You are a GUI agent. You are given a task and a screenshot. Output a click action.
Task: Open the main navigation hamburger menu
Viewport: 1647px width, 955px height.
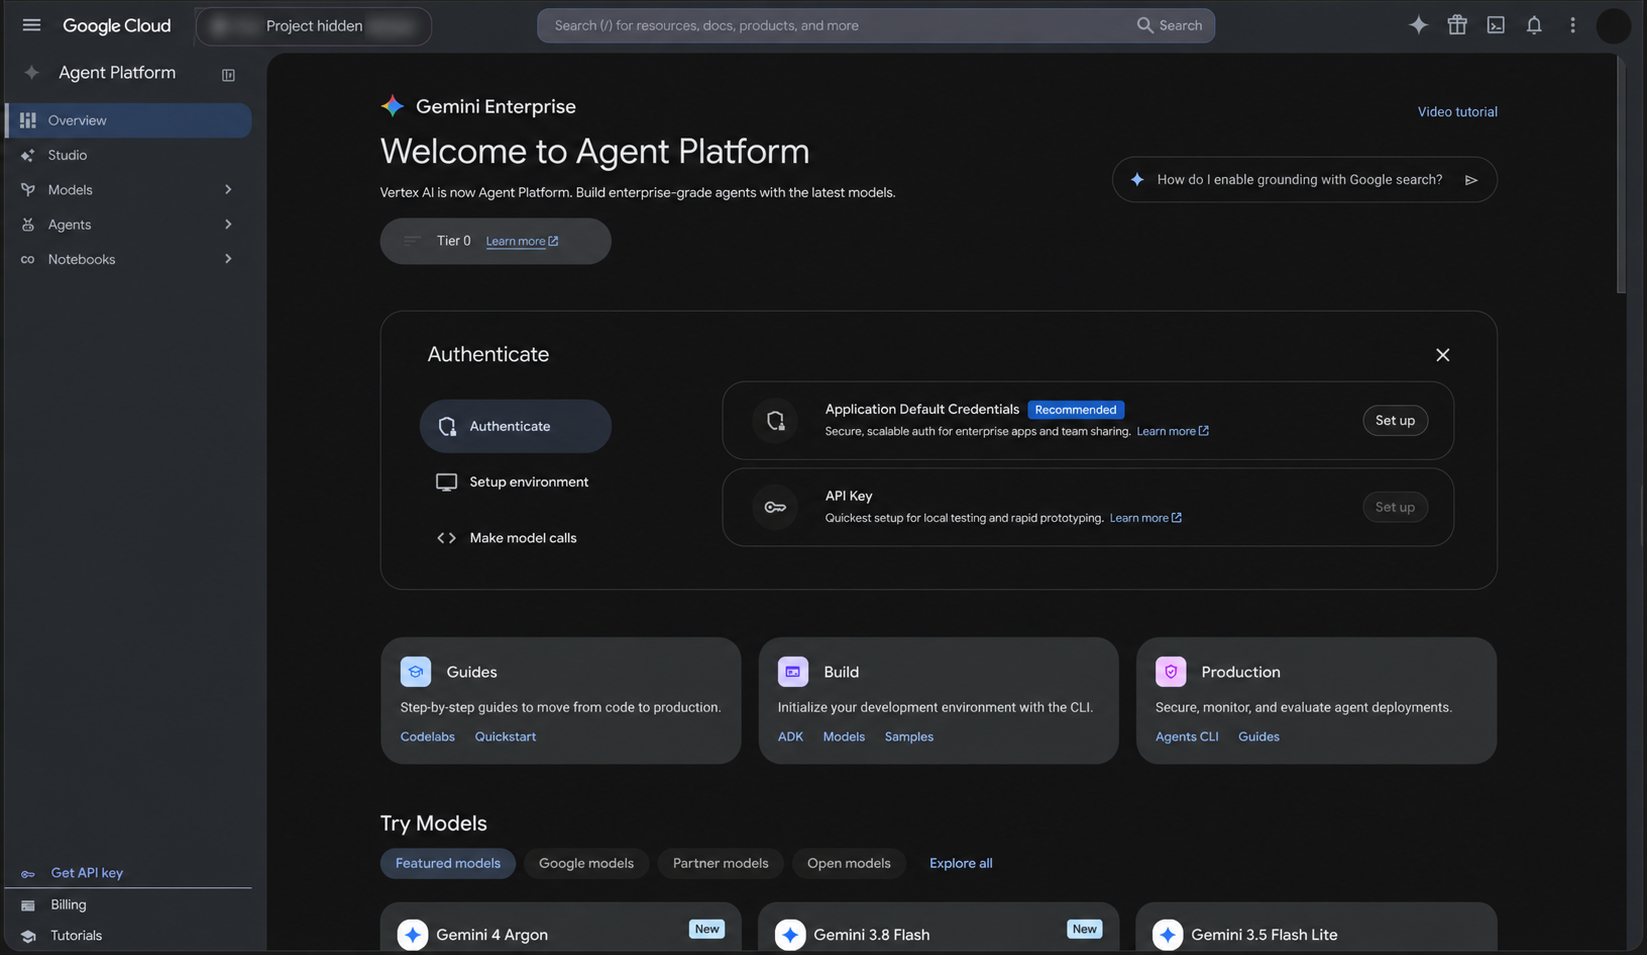(31, 25)
